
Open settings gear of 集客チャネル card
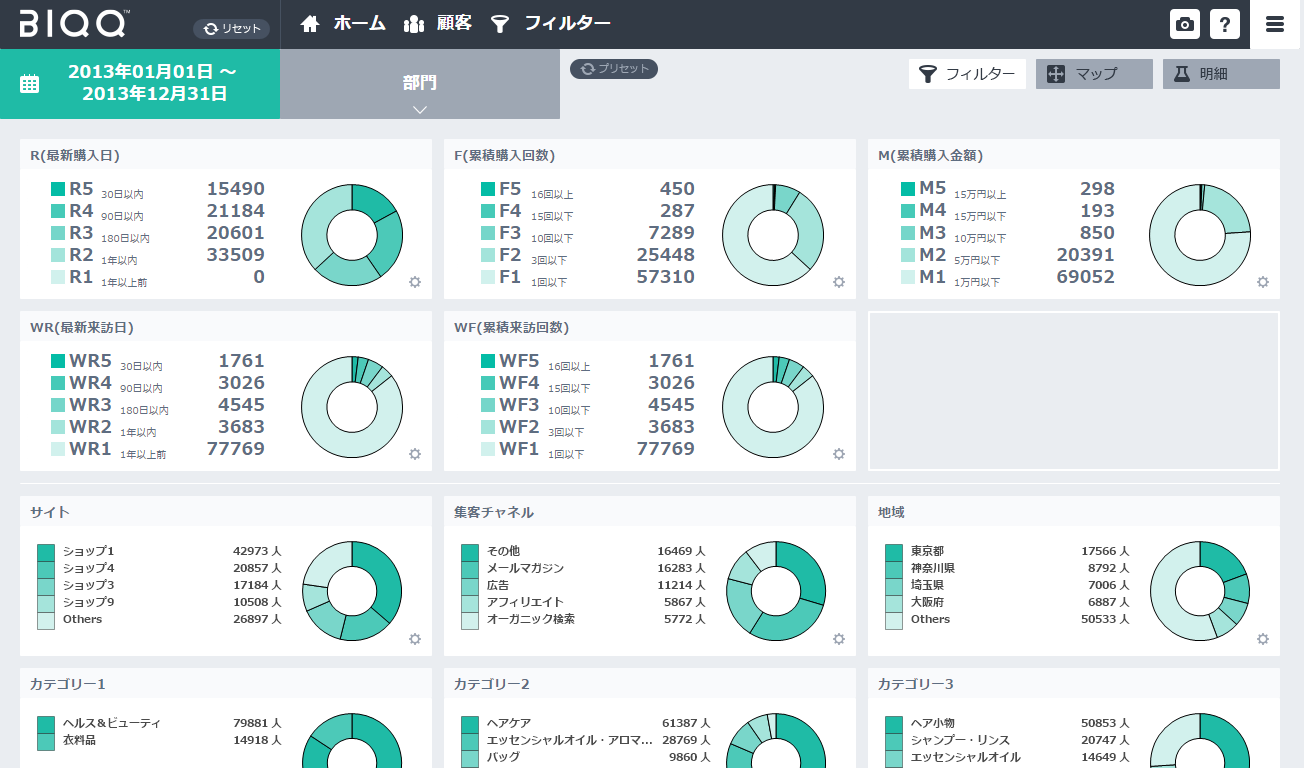tap(839, 639)
